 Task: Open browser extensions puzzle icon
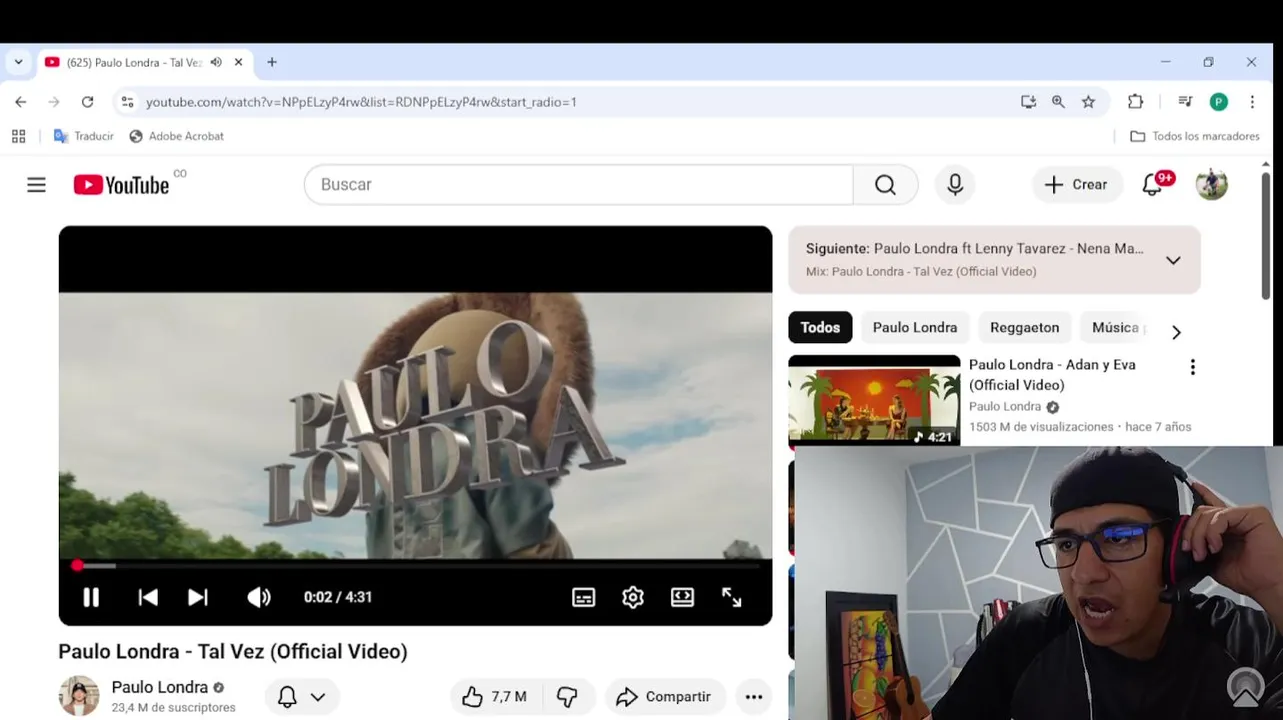pyautogui.click(x=1135, y=102)
